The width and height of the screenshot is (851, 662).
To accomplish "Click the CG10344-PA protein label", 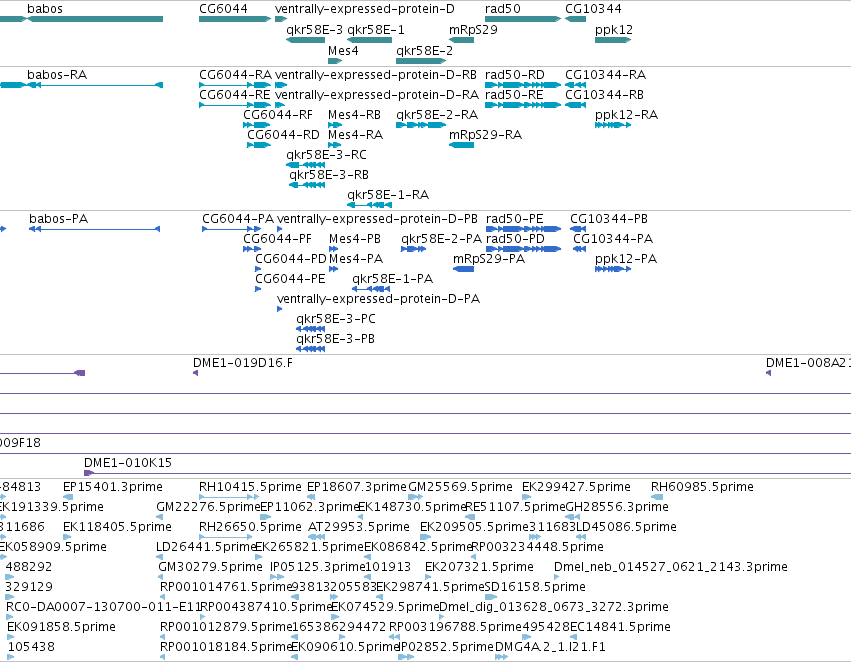I will click(x=613, y=239).
